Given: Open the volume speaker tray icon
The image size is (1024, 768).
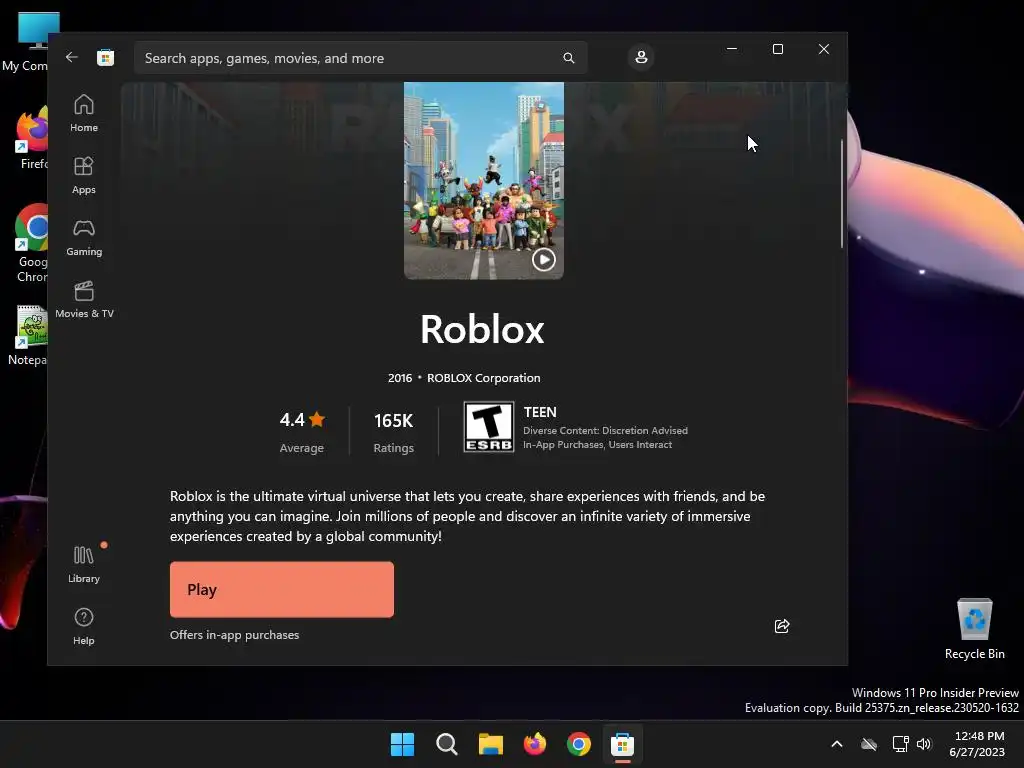Looking at the screenshot, I should coord(924,744).
